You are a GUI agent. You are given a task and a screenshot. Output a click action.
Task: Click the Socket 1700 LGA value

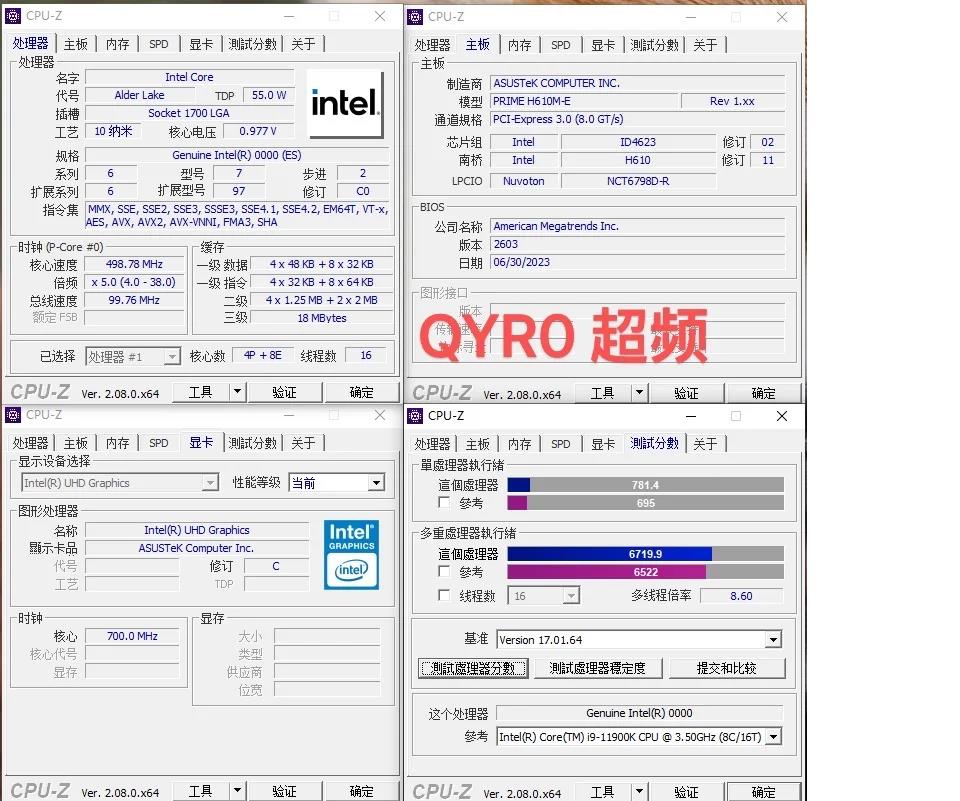click(189, 113)
